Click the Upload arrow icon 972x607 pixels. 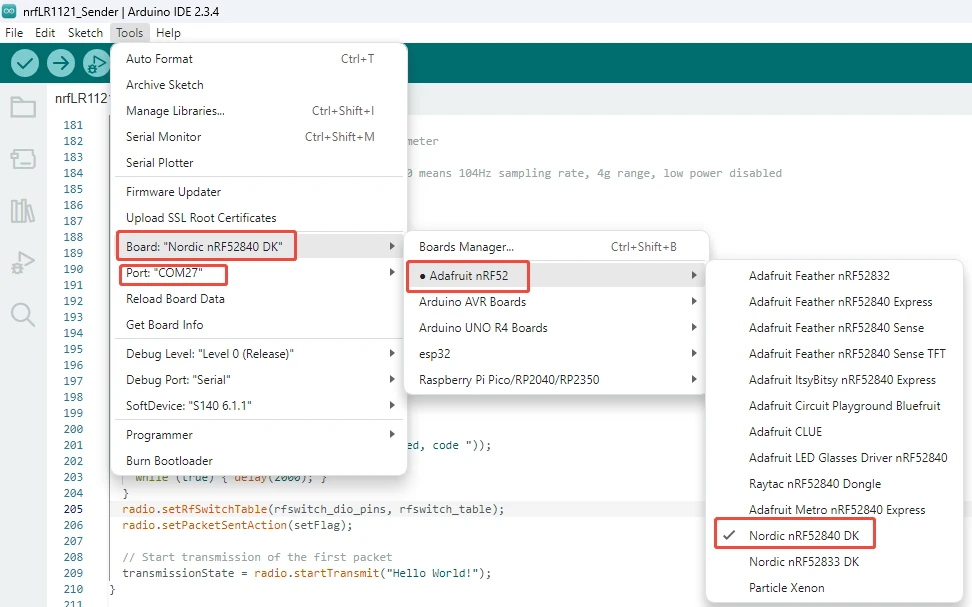point(61,63)
